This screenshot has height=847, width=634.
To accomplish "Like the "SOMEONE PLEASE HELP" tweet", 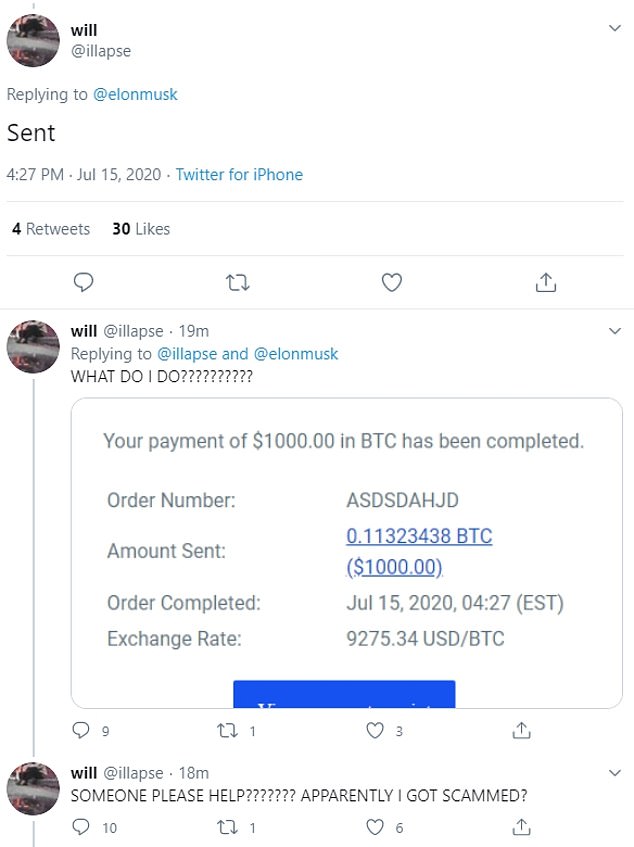I will tap(376, 827).
